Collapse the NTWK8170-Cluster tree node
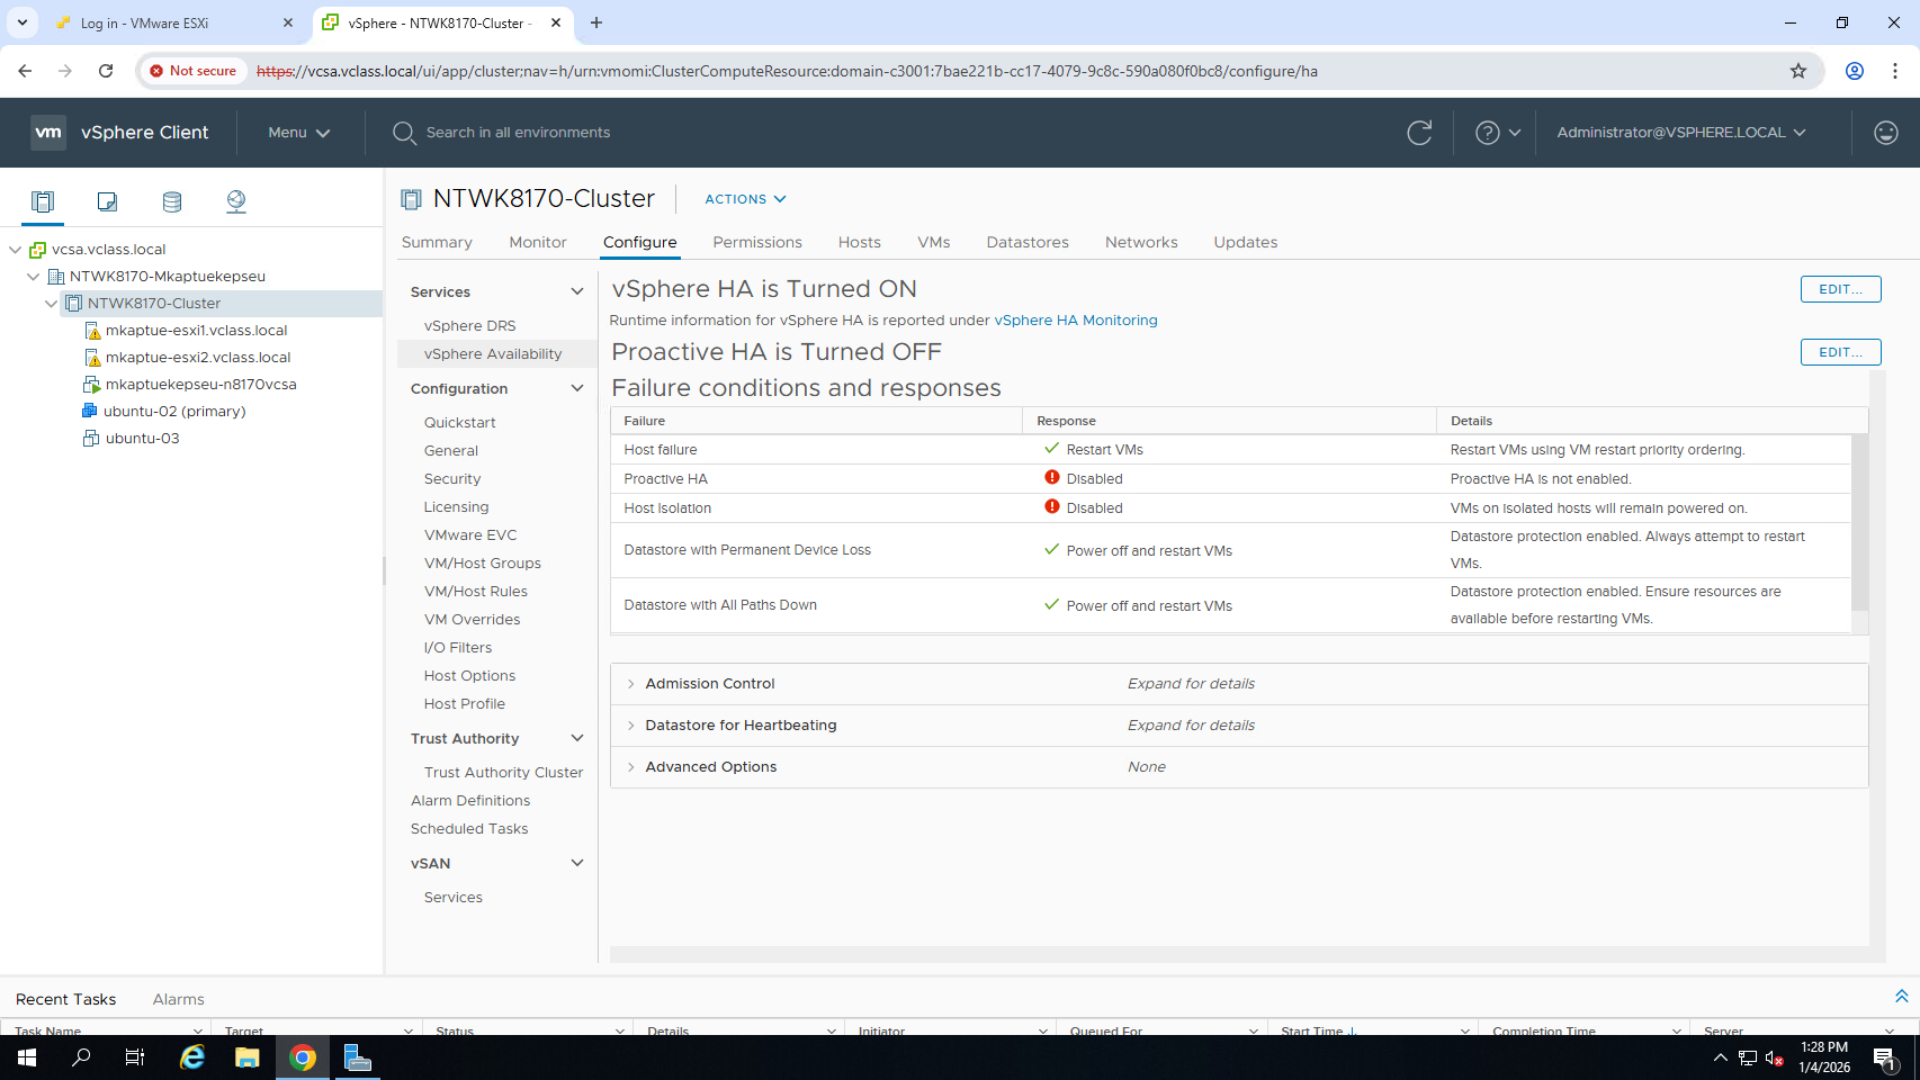Image resolution: width=1920 pixels, height=1080 pixels. click(x=51, y=303)
